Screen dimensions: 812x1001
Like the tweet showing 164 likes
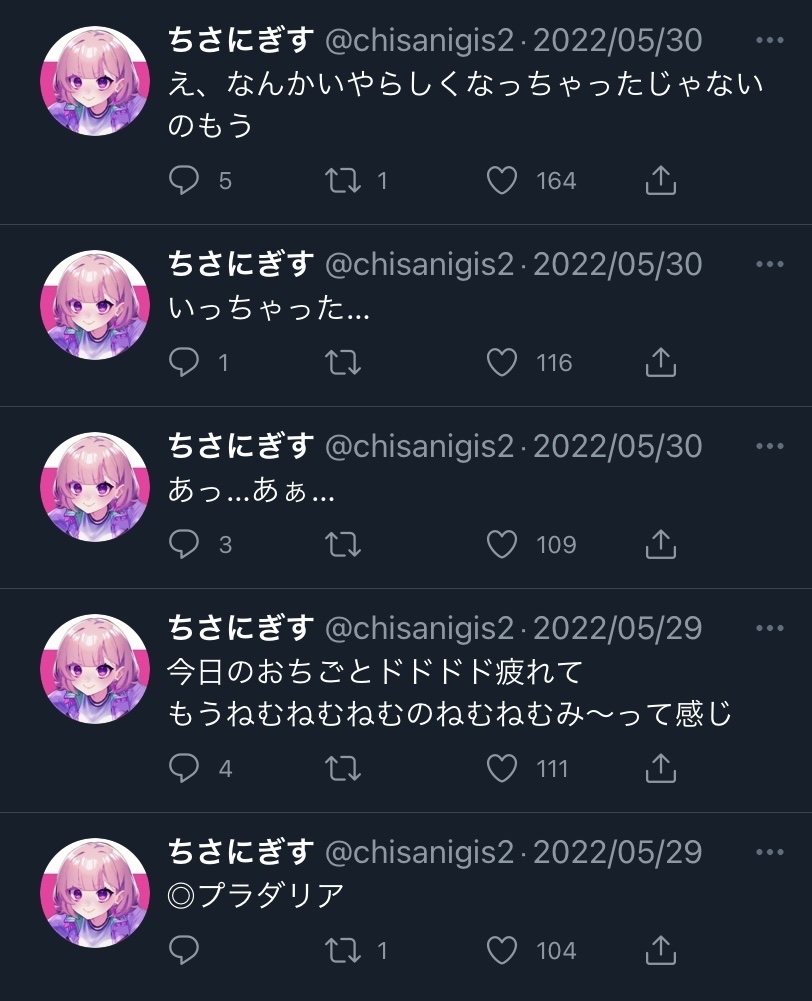point(502,181)
